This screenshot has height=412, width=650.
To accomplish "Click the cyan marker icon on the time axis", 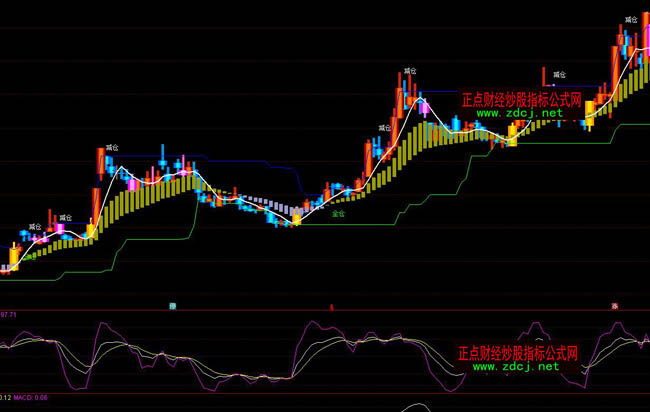I will pos(172,304).
